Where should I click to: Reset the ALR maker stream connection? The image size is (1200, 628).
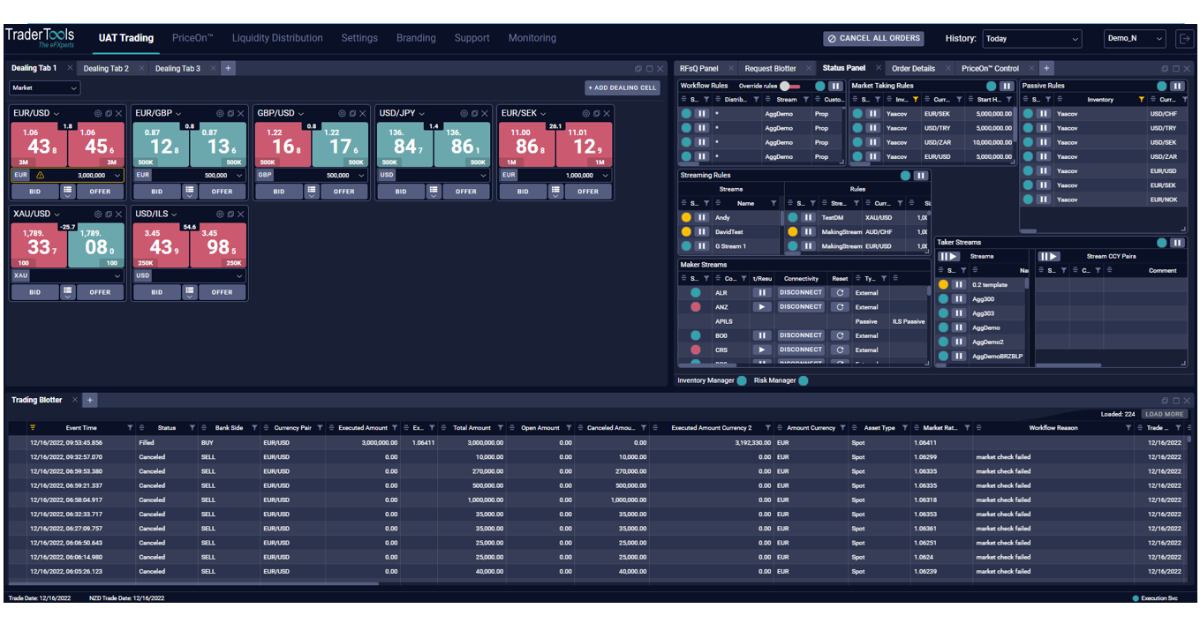click(840, 293)
